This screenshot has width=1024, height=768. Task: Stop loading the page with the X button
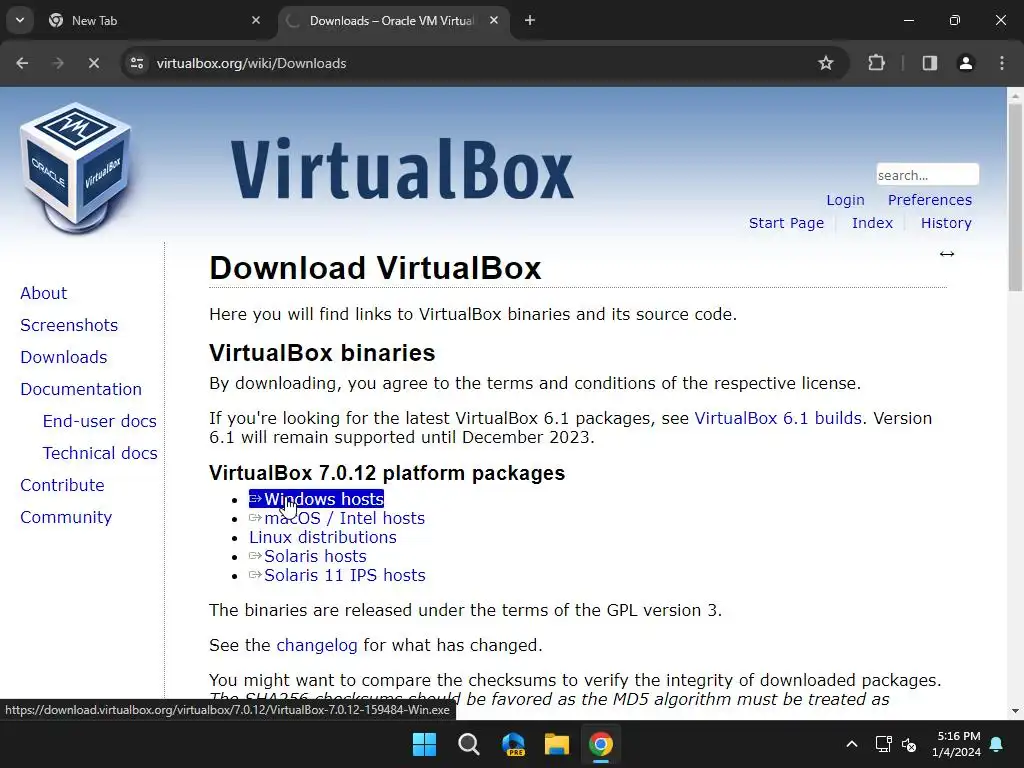[93, 63]
